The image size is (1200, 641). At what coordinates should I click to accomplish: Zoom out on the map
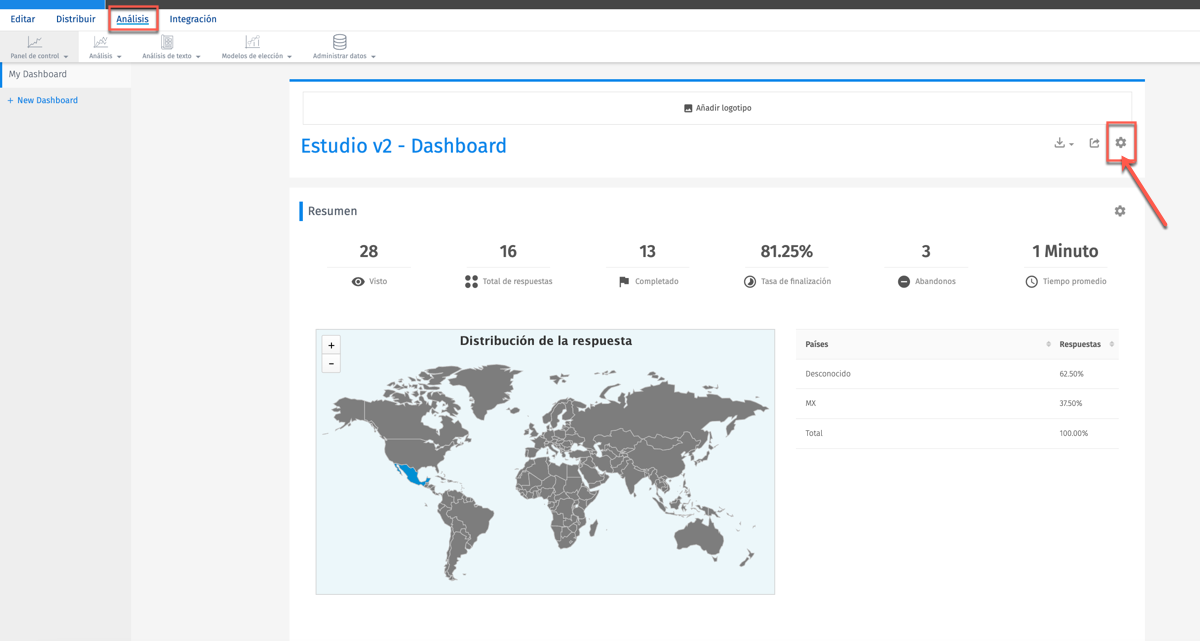pos(331,363)
